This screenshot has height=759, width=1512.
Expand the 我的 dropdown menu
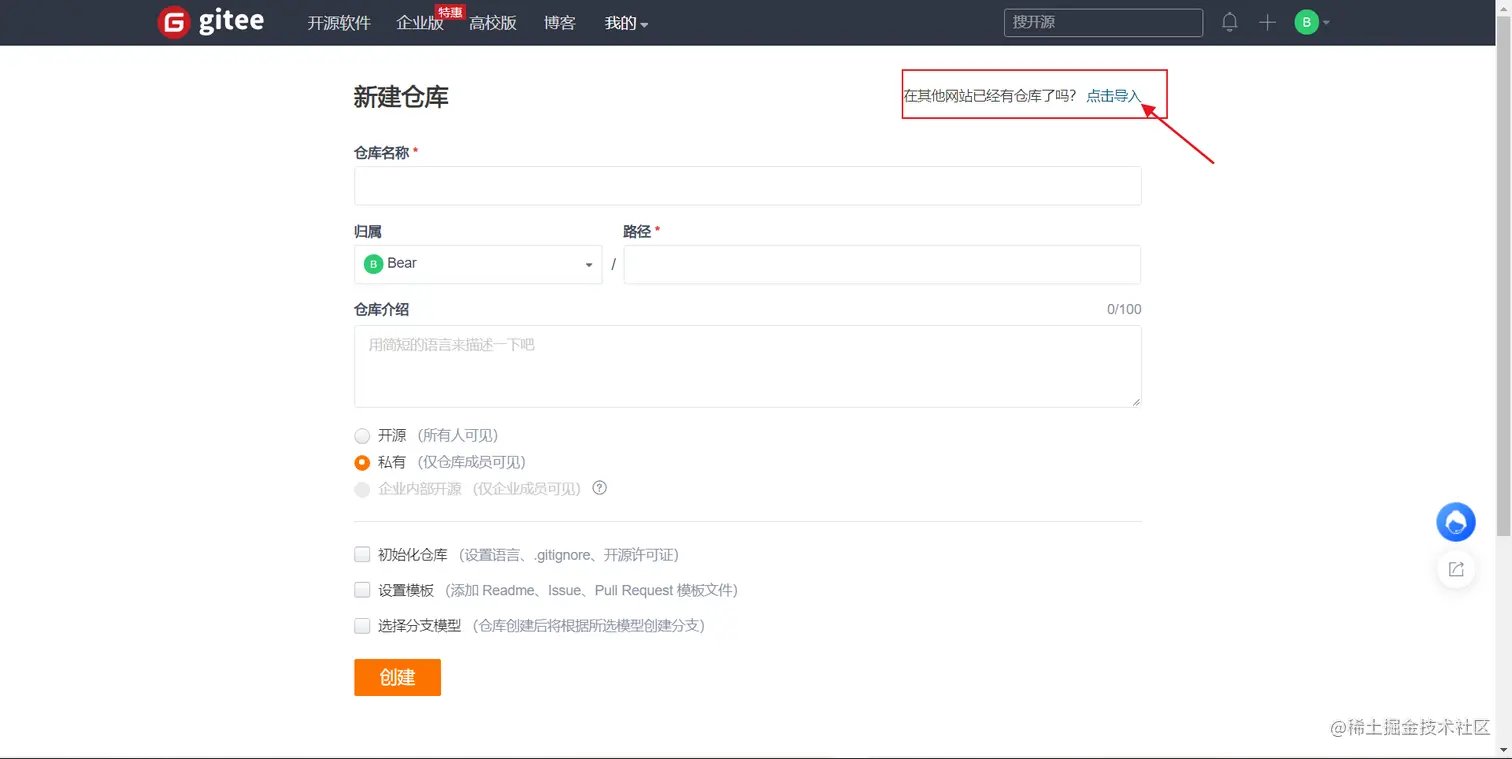pyautogui.click(x=626, y=23)
